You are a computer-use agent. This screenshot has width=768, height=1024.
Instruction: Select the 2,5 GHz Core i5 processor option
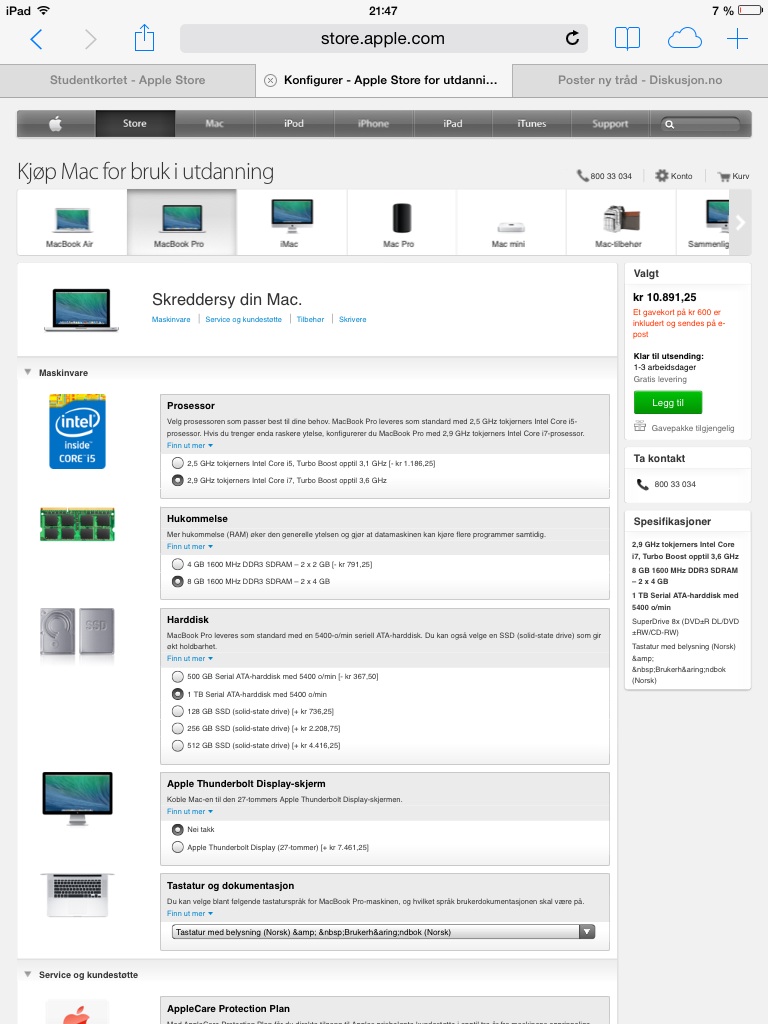coord(177,463)
